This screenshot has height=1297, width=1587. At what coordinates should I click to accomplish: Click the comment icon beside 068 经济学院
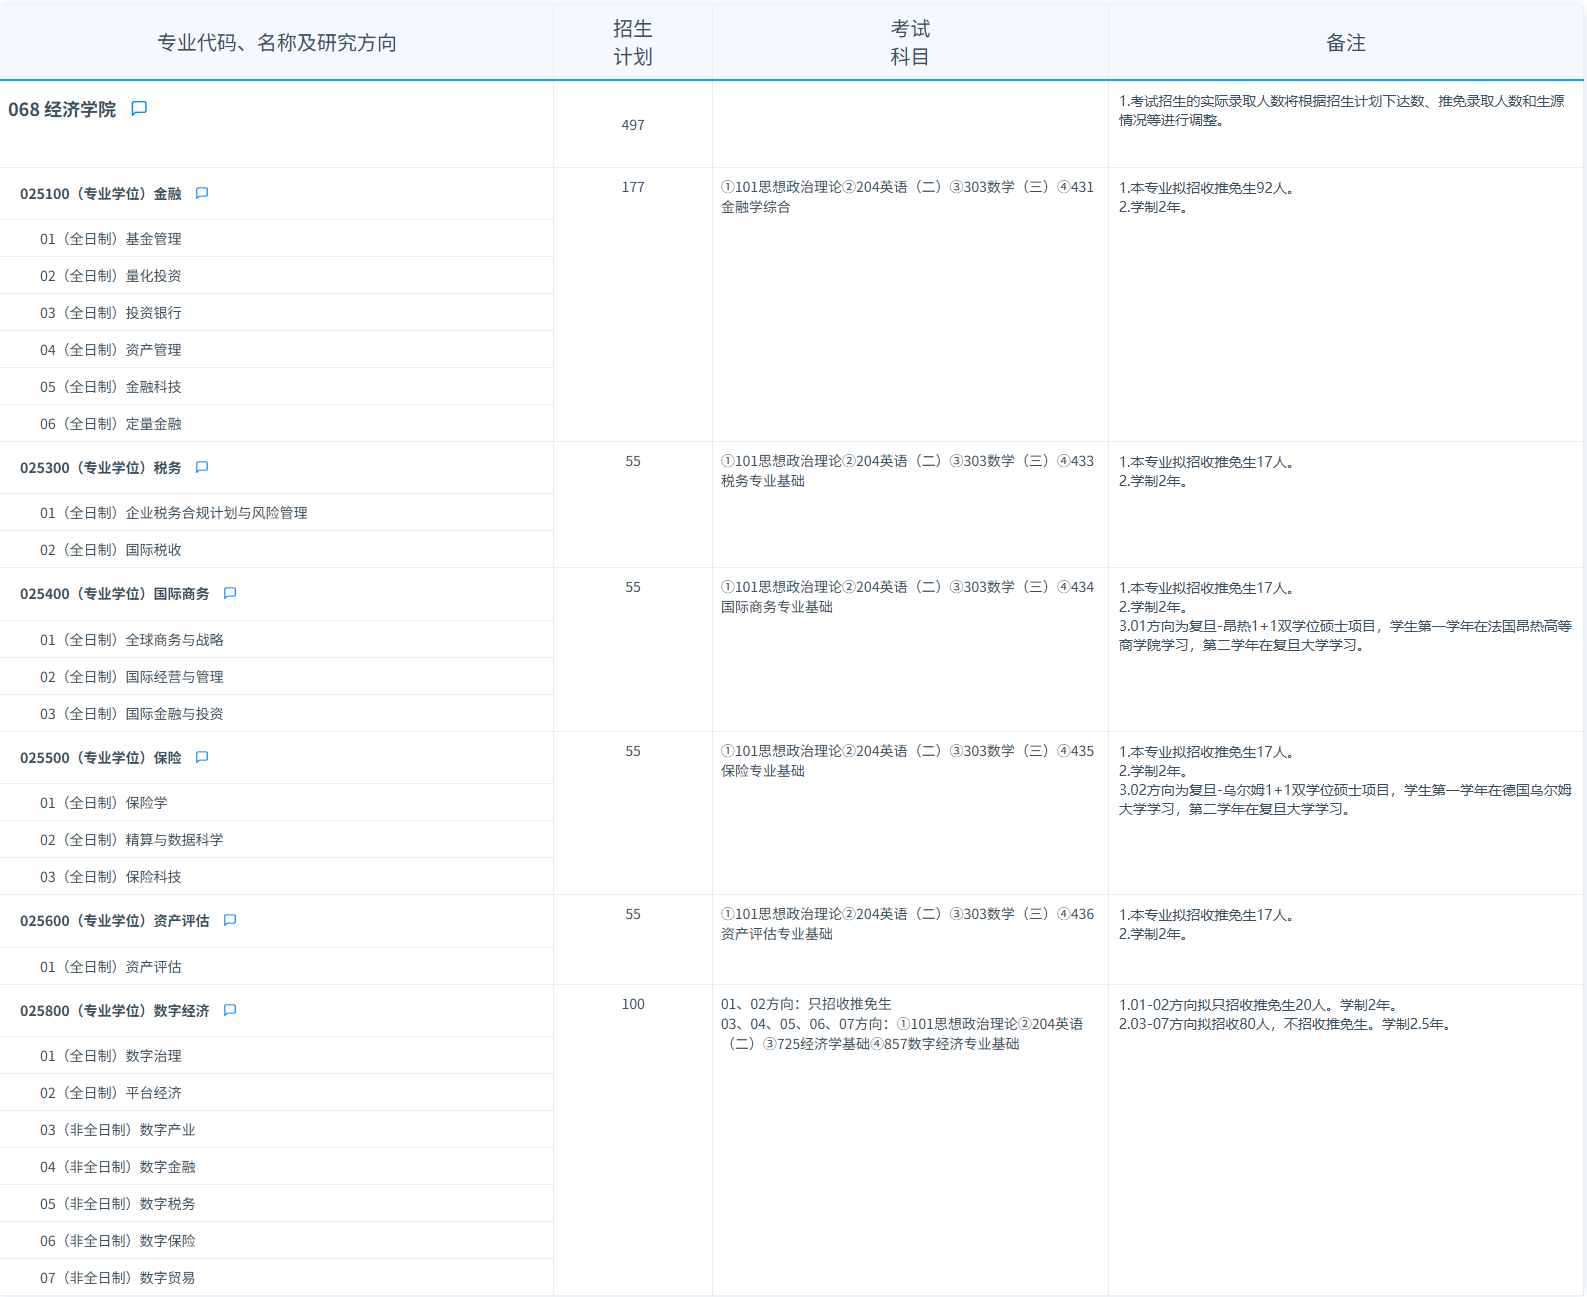(139, 108)
